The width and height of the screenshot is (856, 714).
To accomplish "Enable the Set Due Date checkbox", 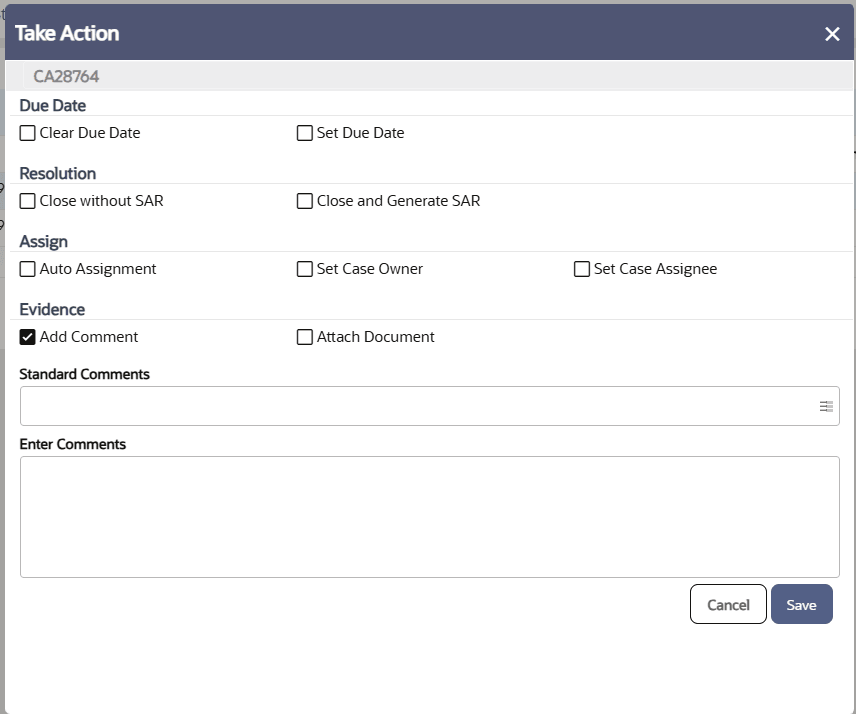I will pos(305,133).
